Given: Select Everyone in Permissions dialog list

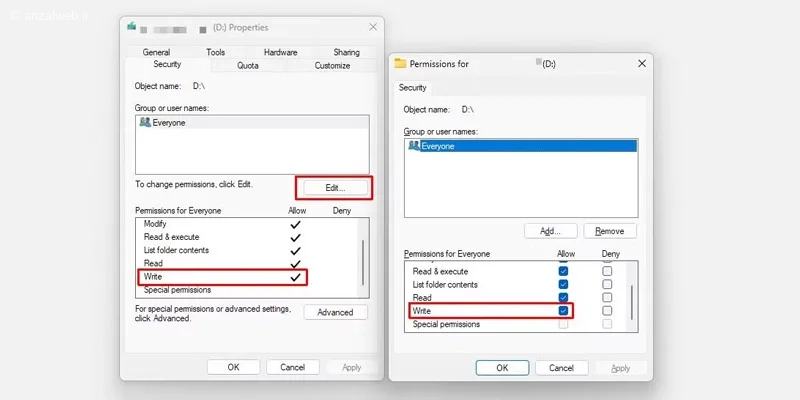Looking at the screenshot, I should pyautogui.click(x=521, y=146).
